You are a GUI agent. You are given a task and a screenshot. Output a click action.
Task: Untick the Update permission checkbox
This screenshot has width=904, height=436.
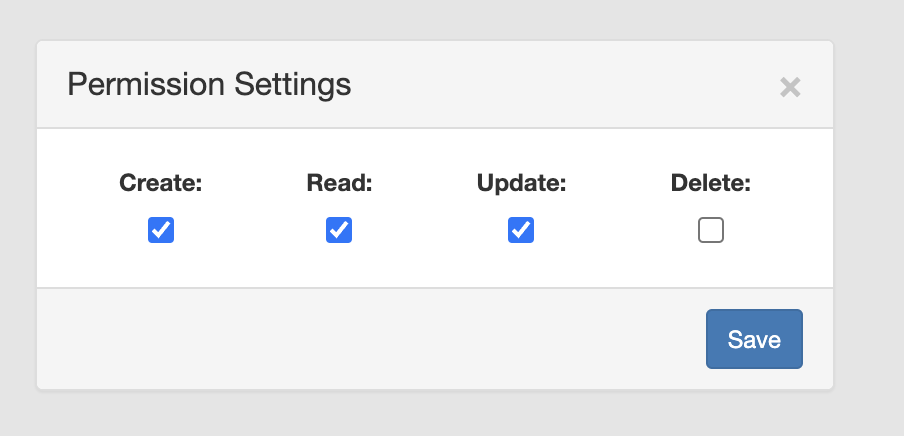pyautogui.click(x=520, y=230)
